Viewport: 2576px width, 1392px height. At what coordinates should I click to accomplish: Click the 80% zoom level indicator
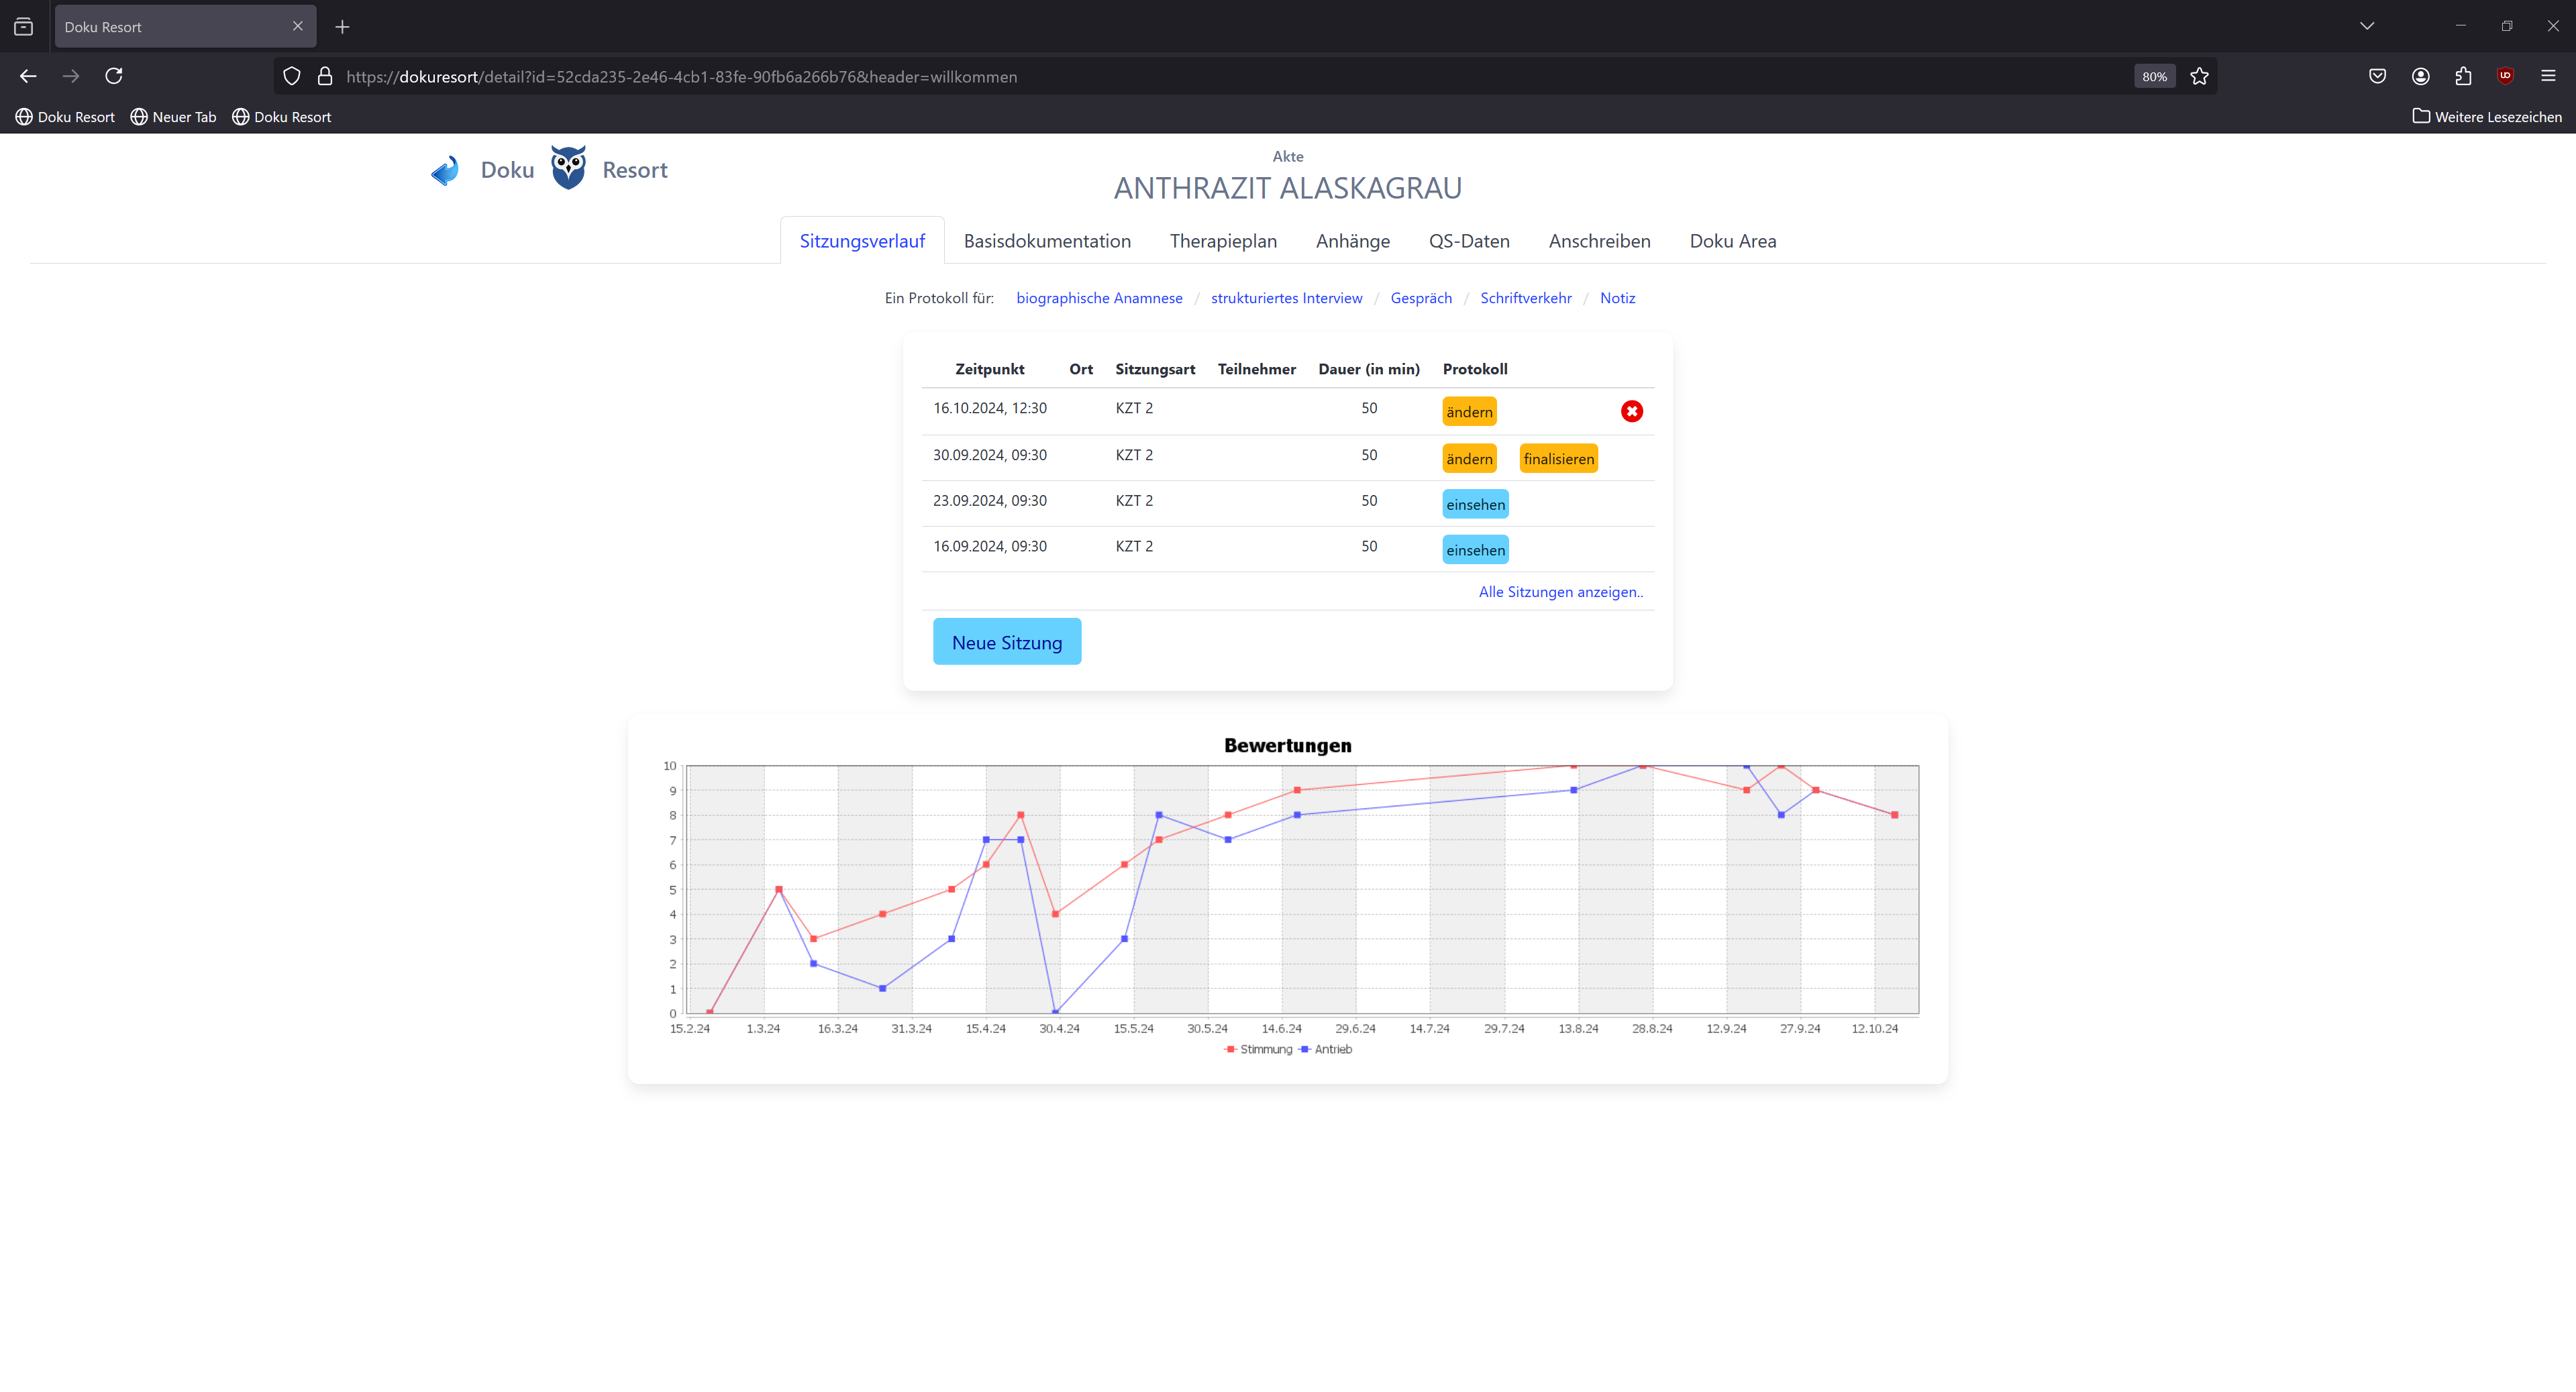[2154, 76]
